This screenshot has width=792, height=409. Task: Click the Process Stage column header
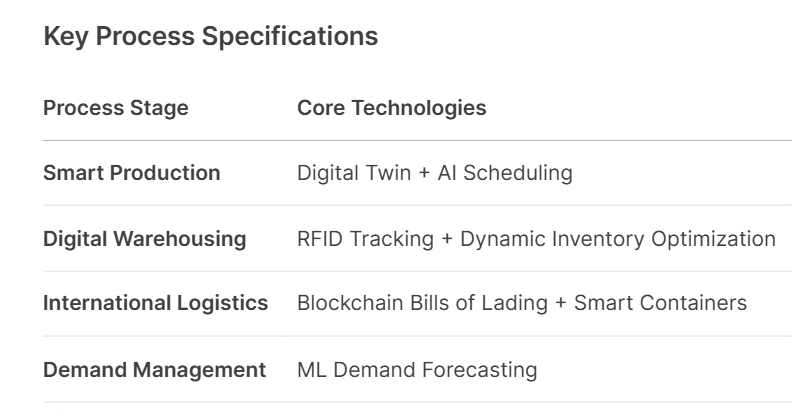point(115,107)
